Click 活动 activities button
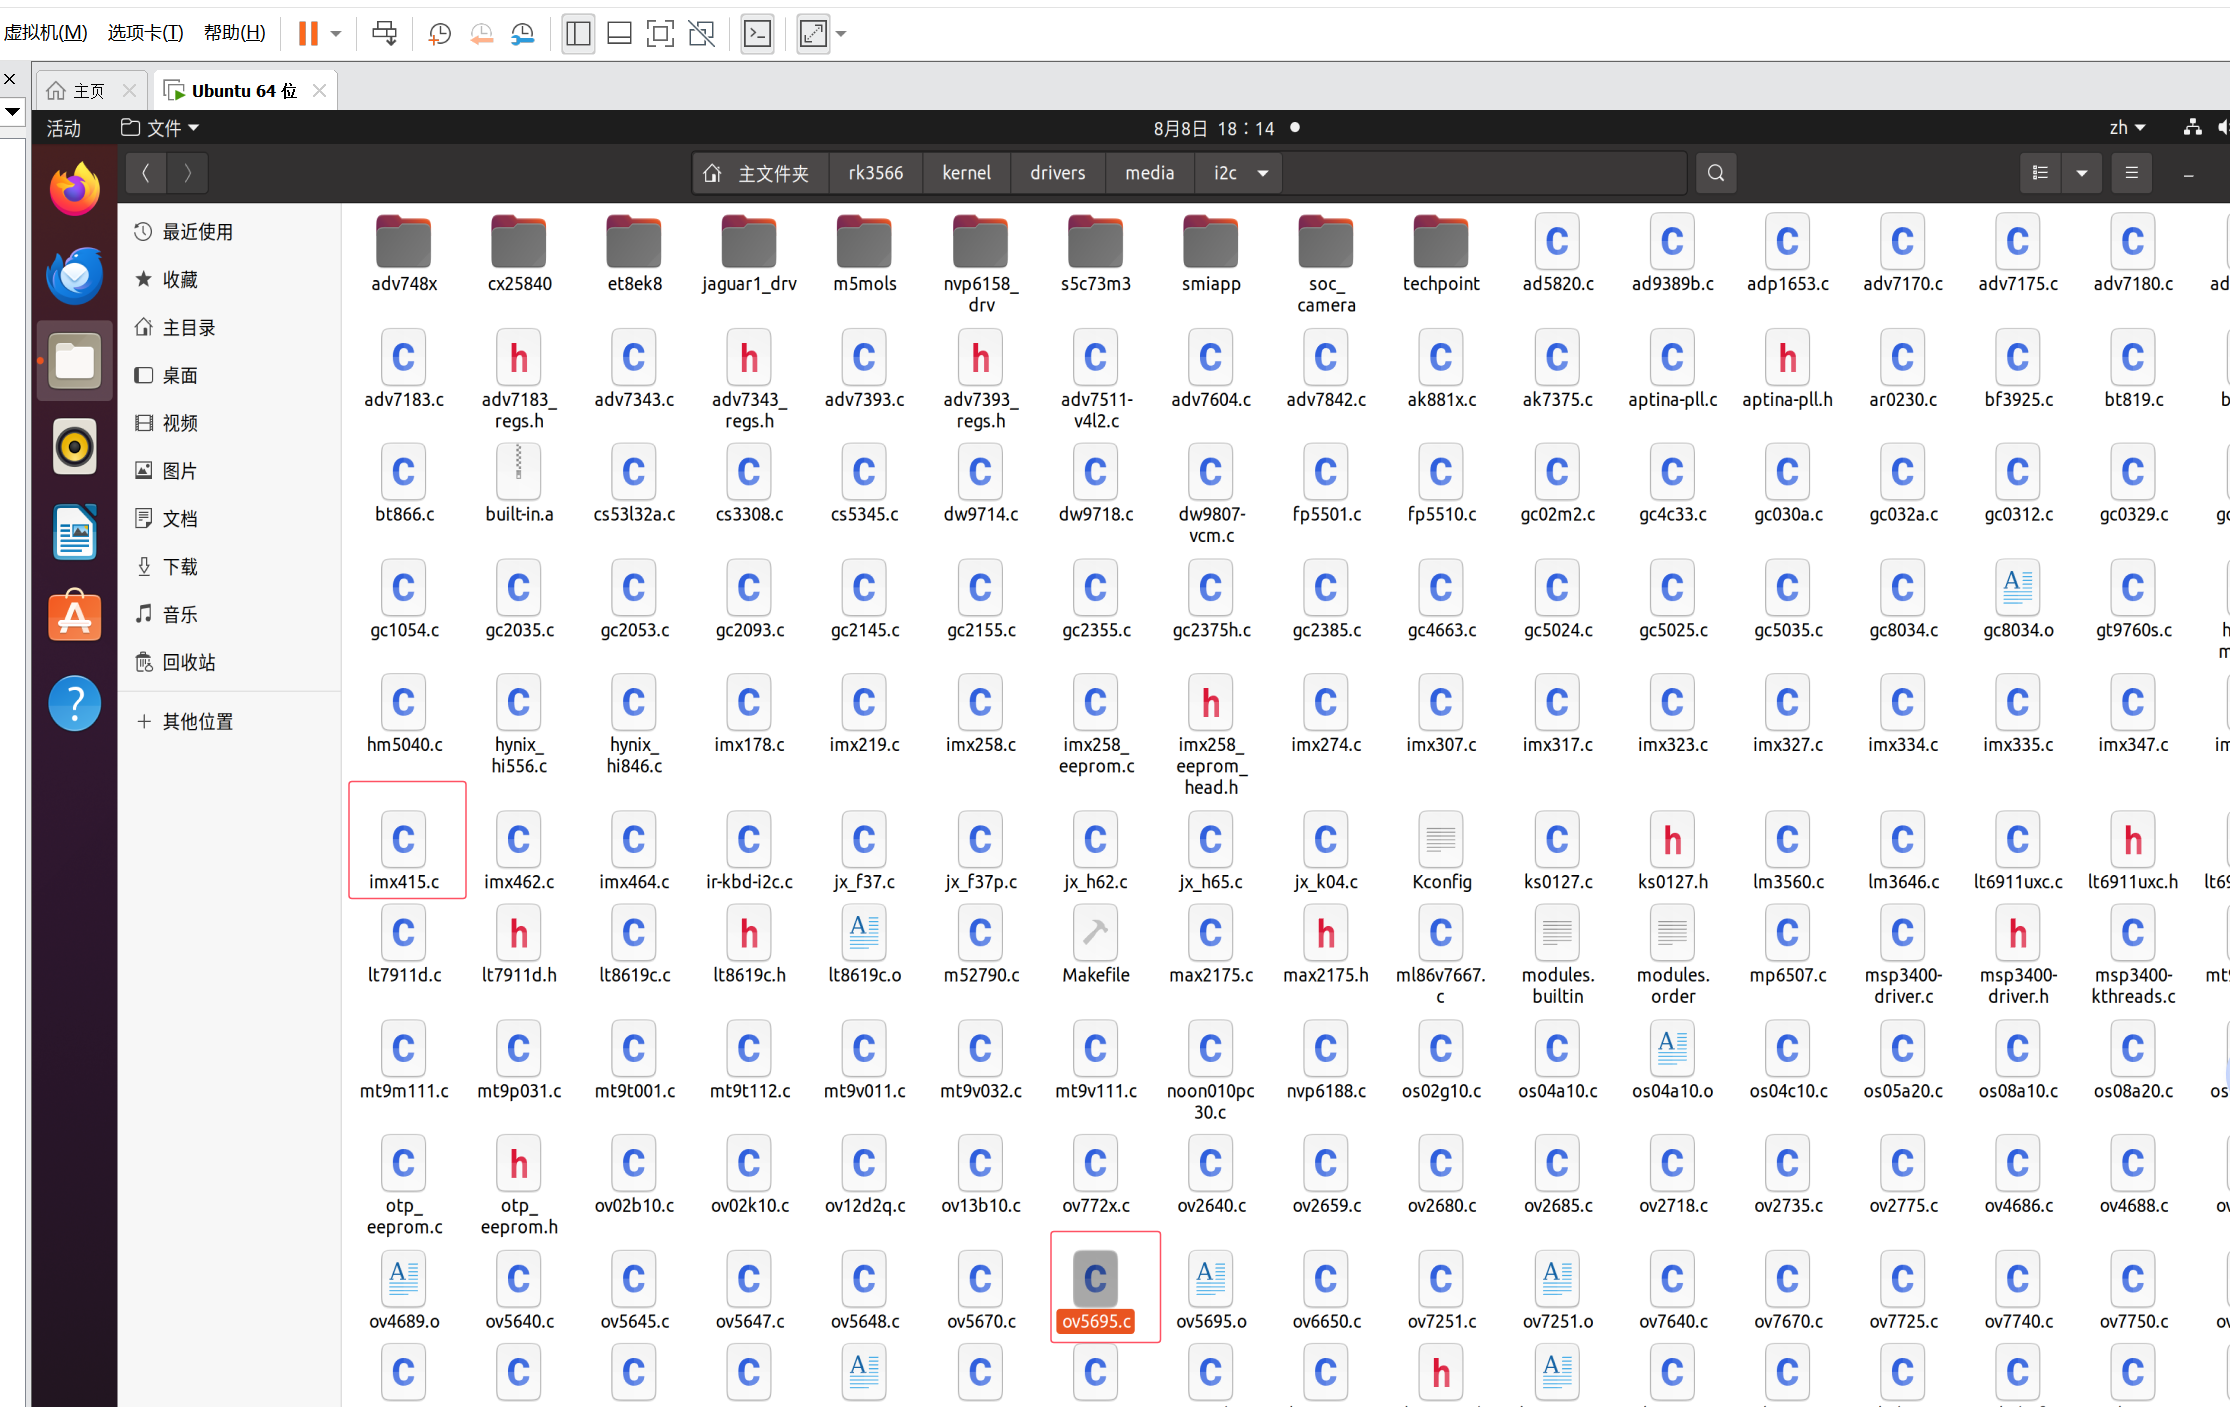 pos(64,128)
